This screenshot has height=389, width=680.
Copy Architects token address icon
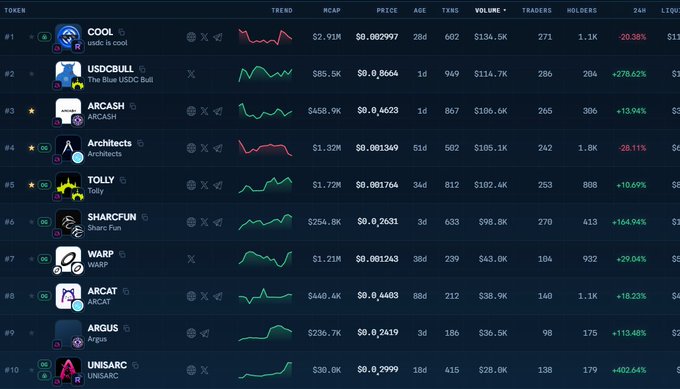[140, 143]
